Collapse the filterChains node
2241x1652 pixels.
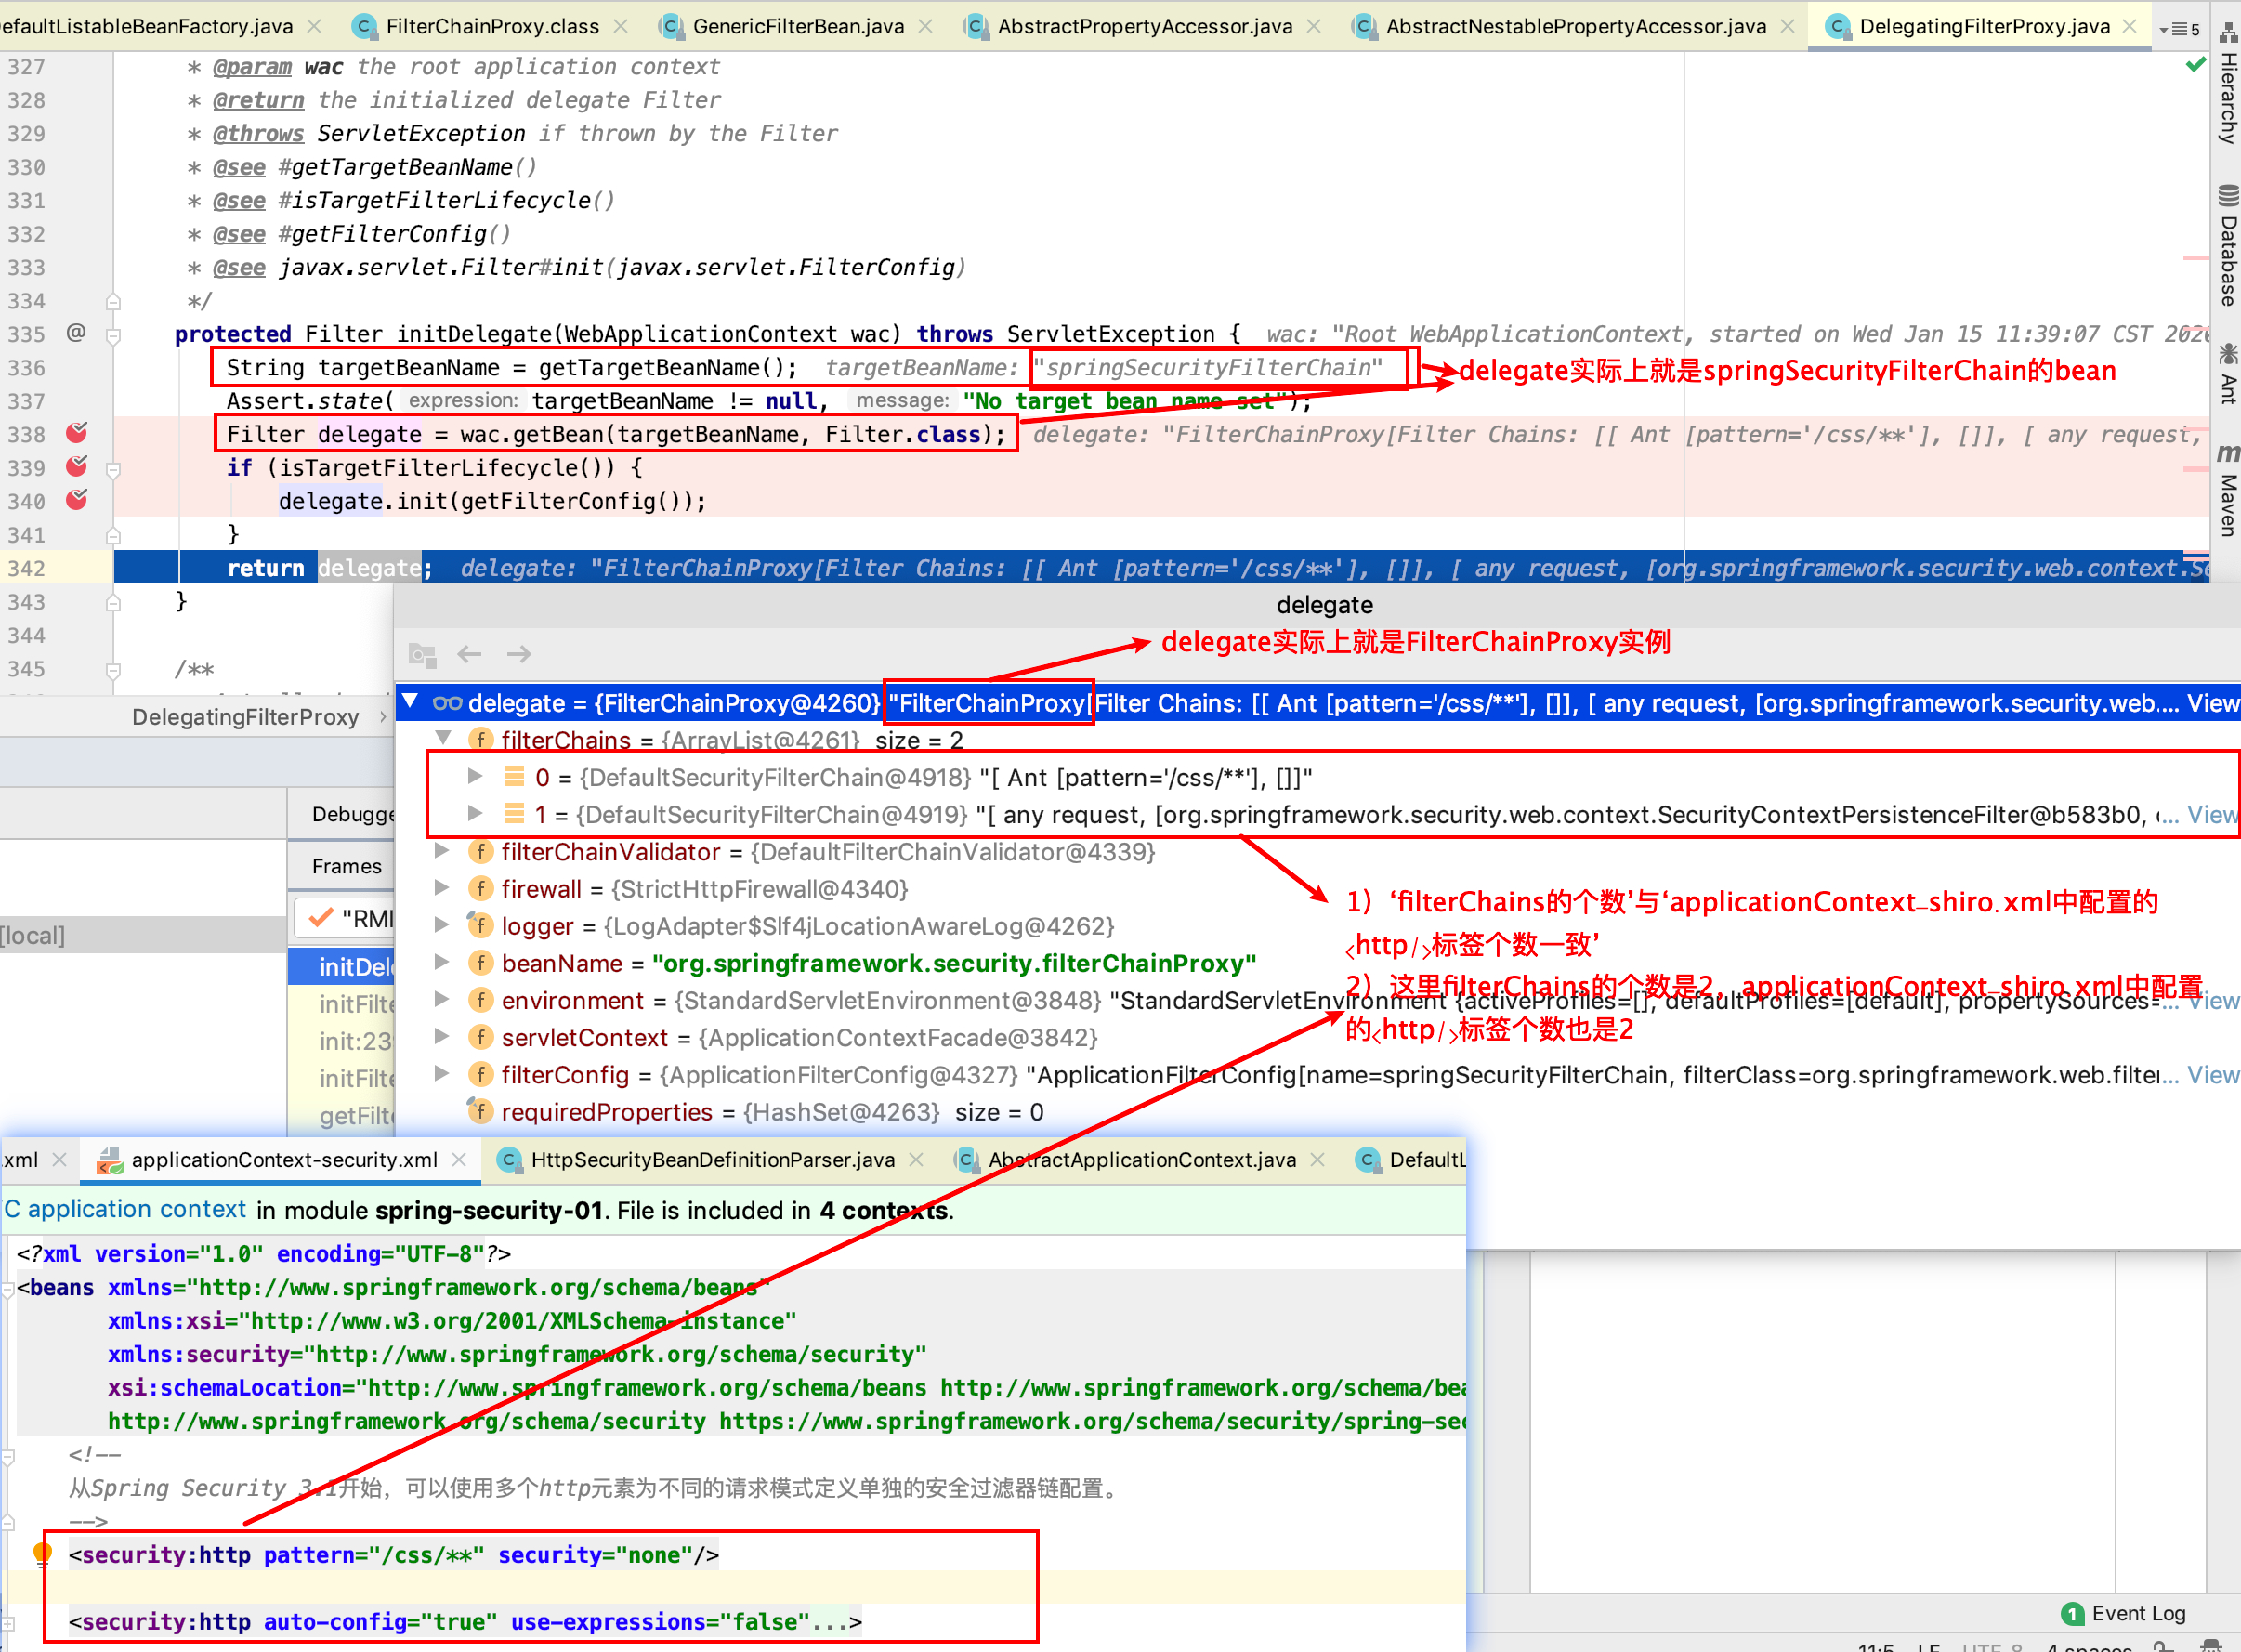[443, 739]
